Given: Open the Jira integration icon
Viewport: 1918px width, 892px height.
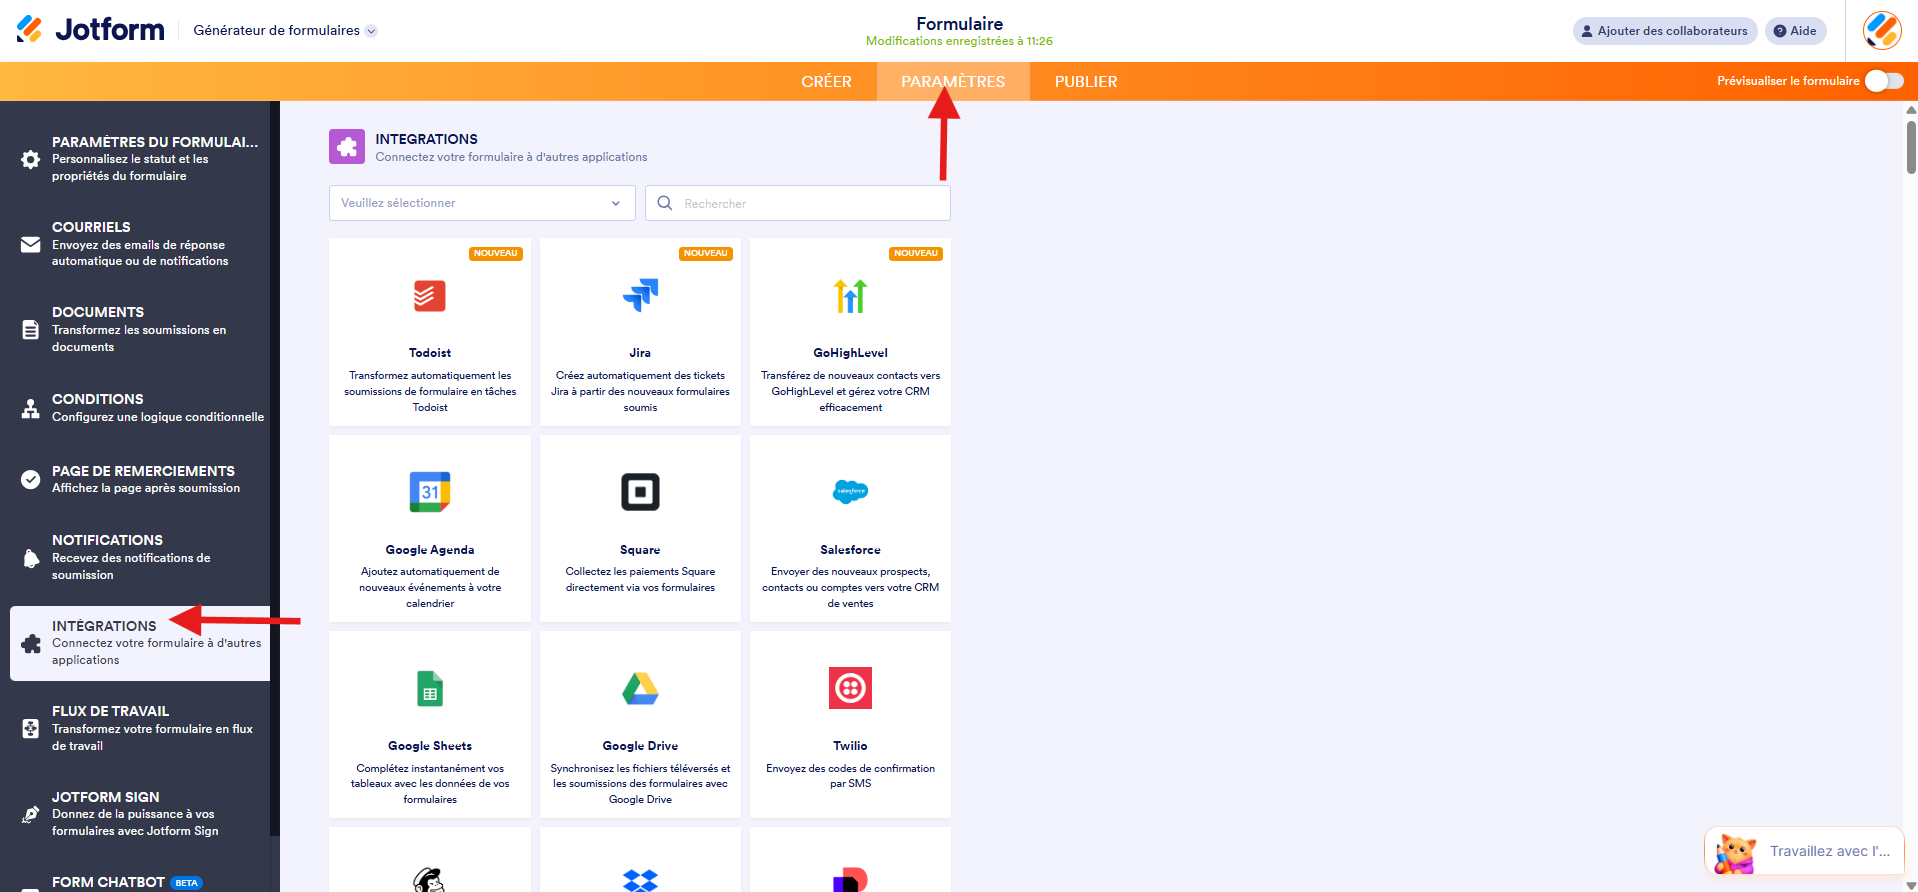Looking at the screenshot, I should point(640,296).
